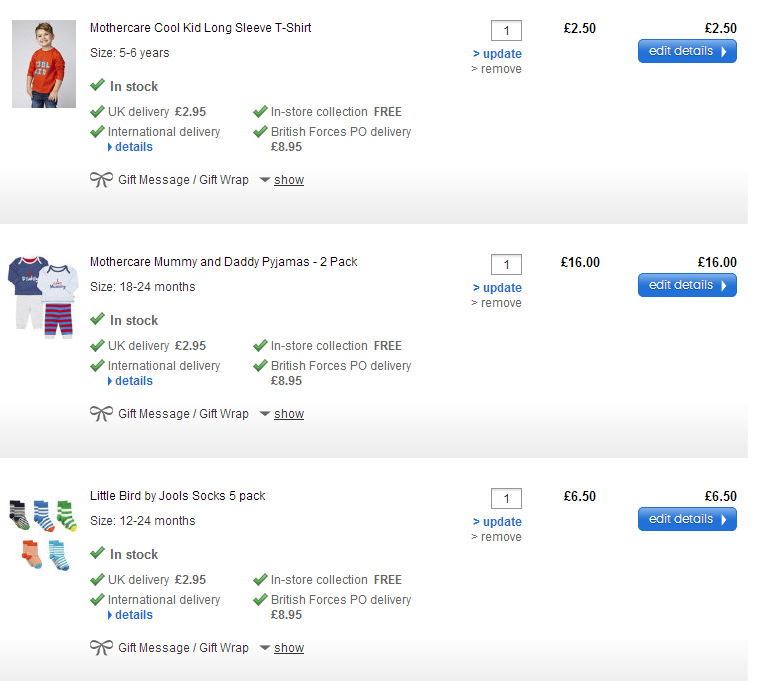Click green In stock checkmark for Cool Kid T-Shirt

pyautogui.click(x=97, y=86)
